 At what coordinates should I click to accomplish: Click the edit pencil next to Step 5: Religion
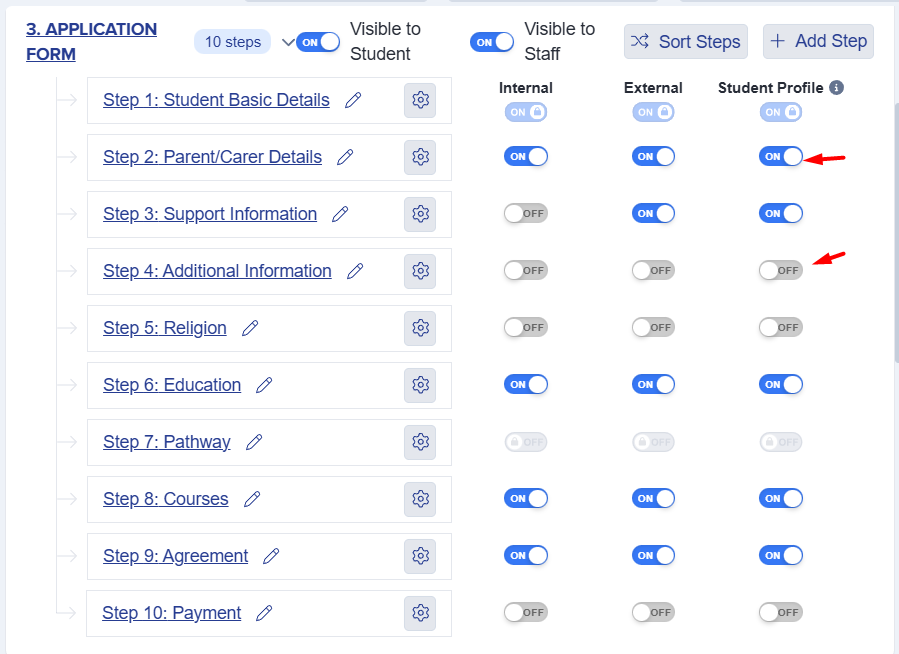250,328
